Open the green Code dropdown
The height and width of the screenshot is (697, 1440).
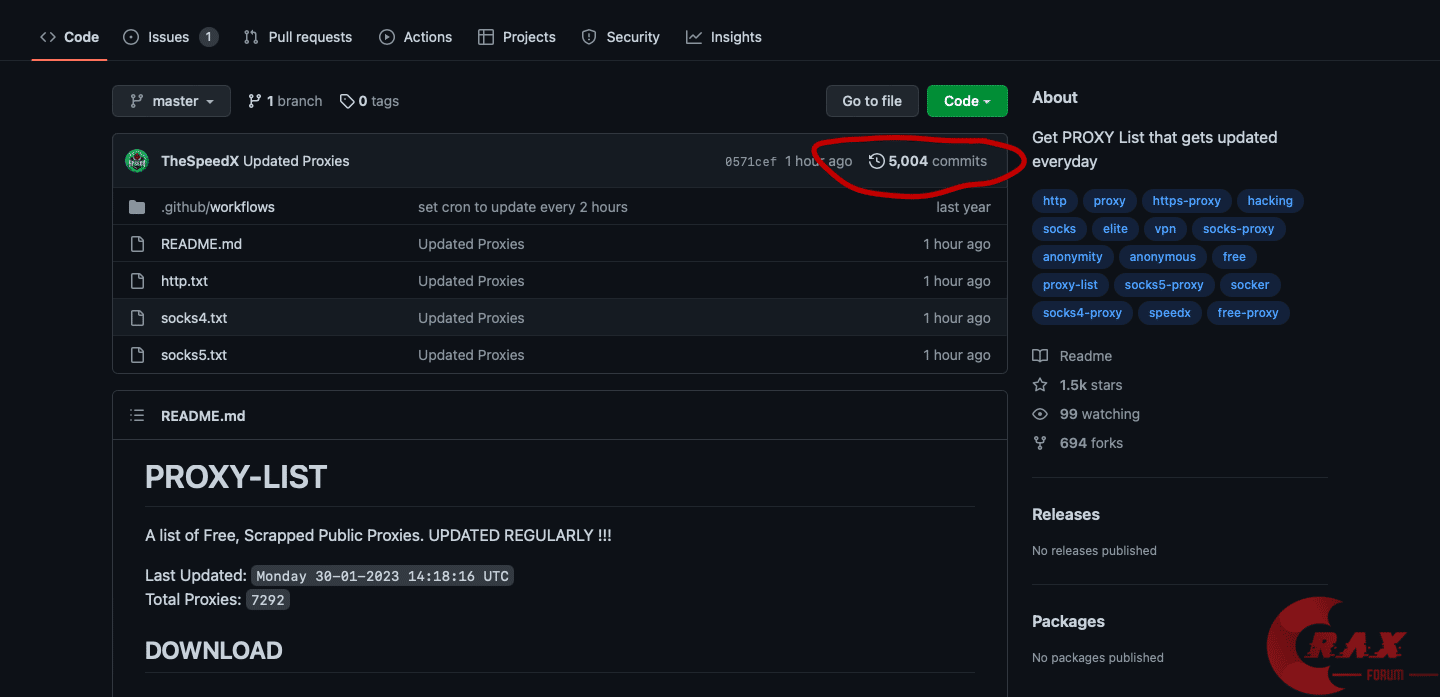(966, 101)
